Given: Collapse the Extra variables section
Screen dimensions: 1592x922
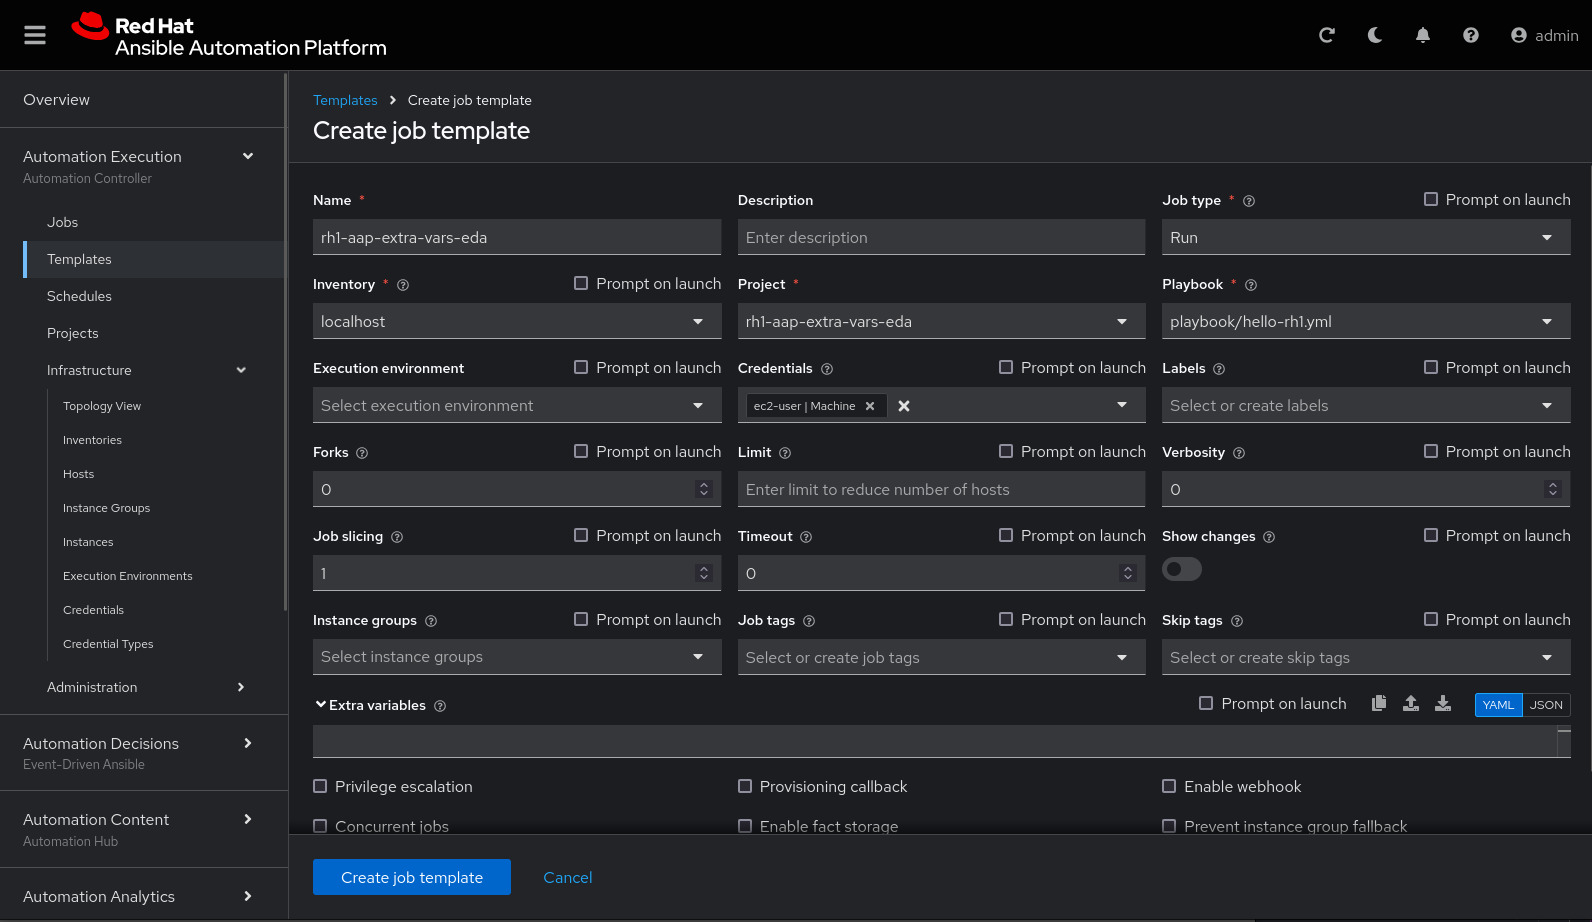Looking at the screenshot, I should coord(321,705).
